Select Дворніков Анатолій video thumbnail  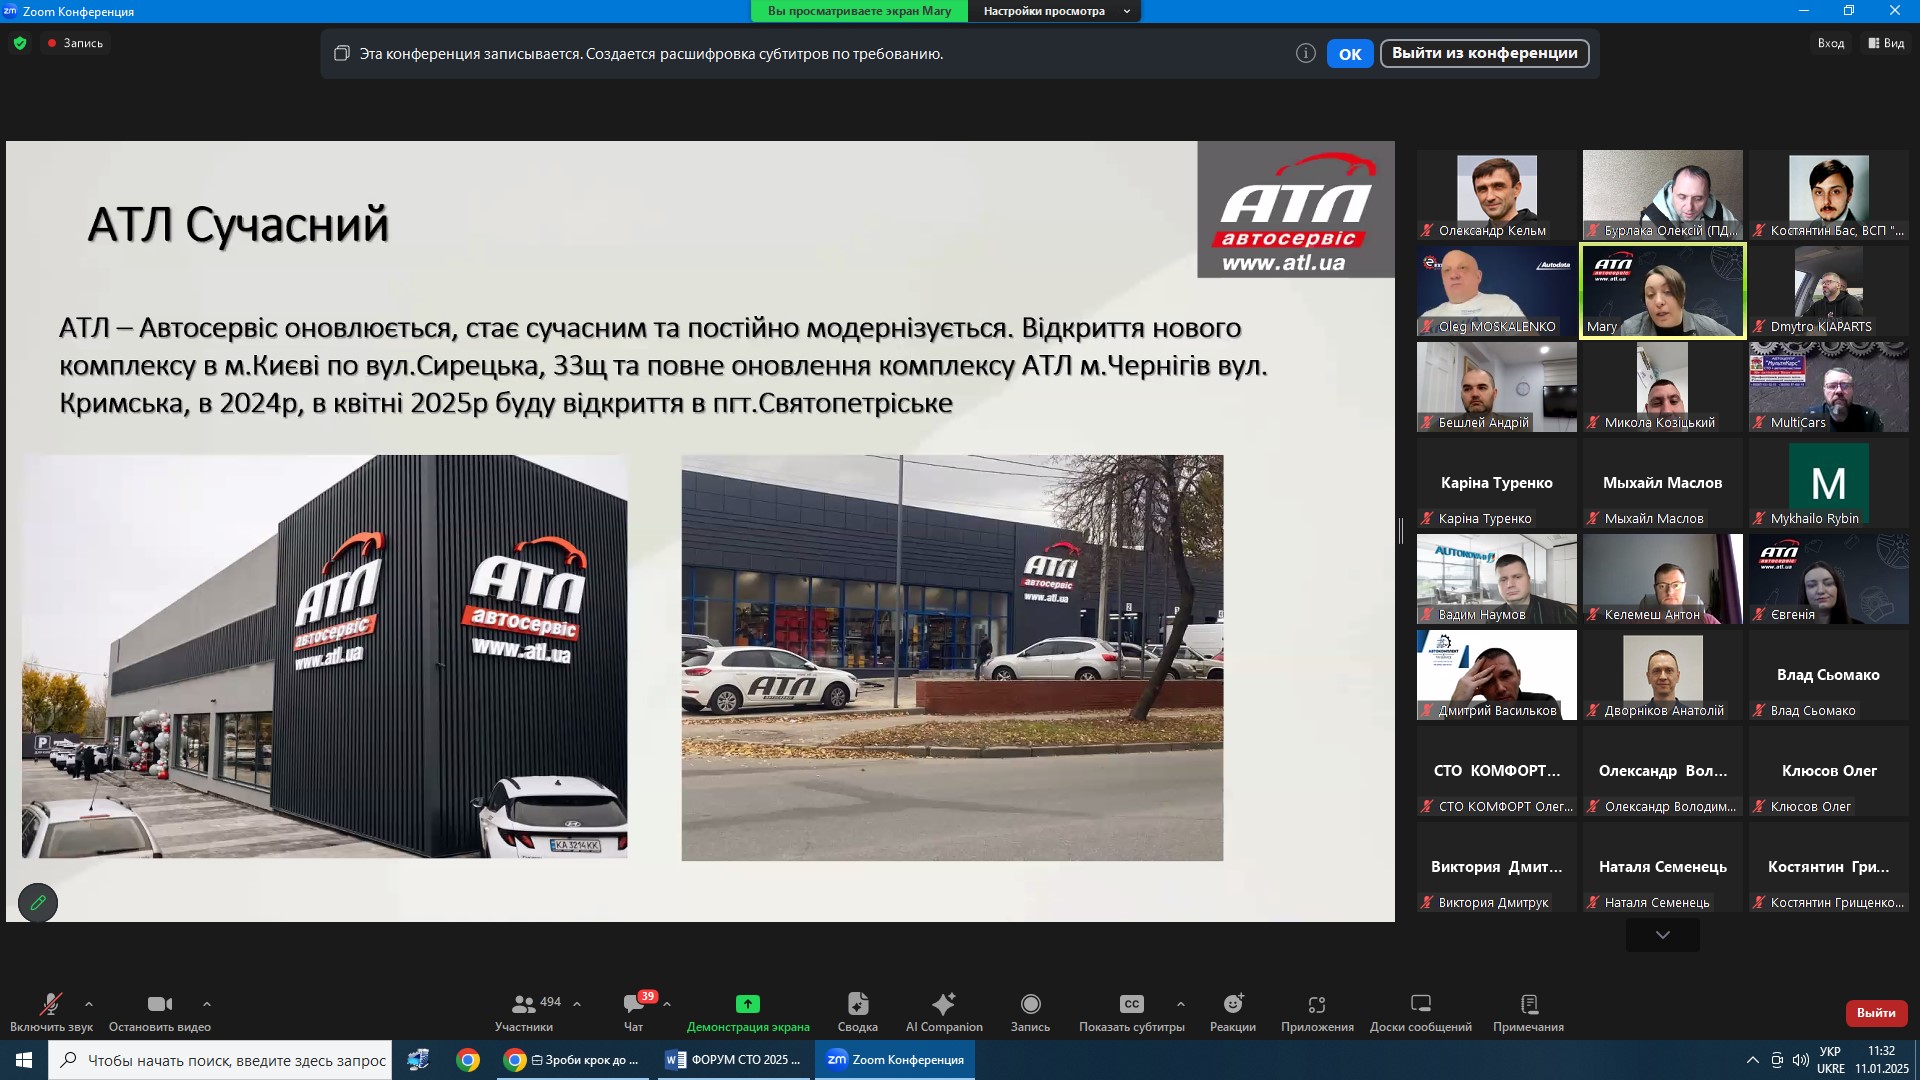tap(1662, 675)
